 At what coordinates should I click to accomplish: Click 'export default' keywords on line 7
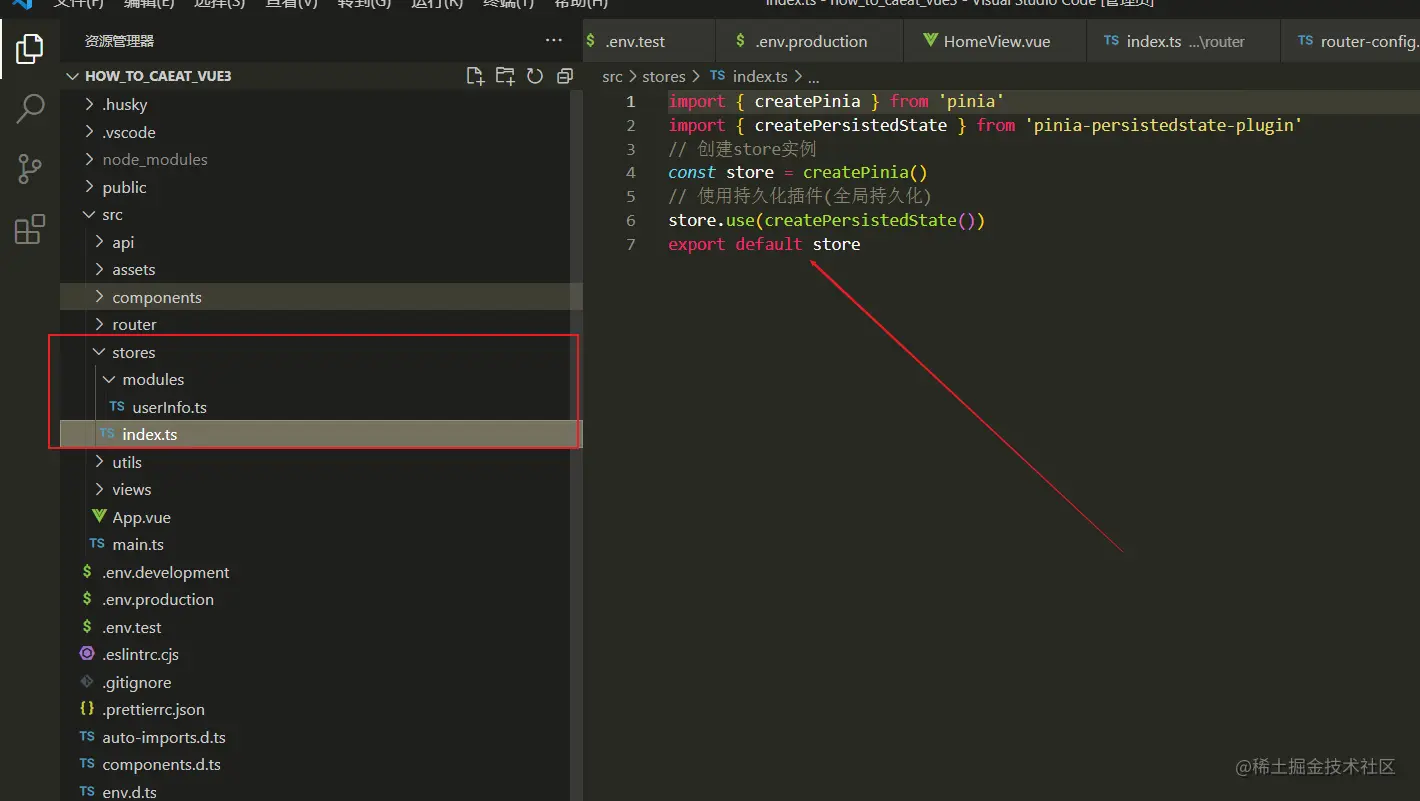735,244
